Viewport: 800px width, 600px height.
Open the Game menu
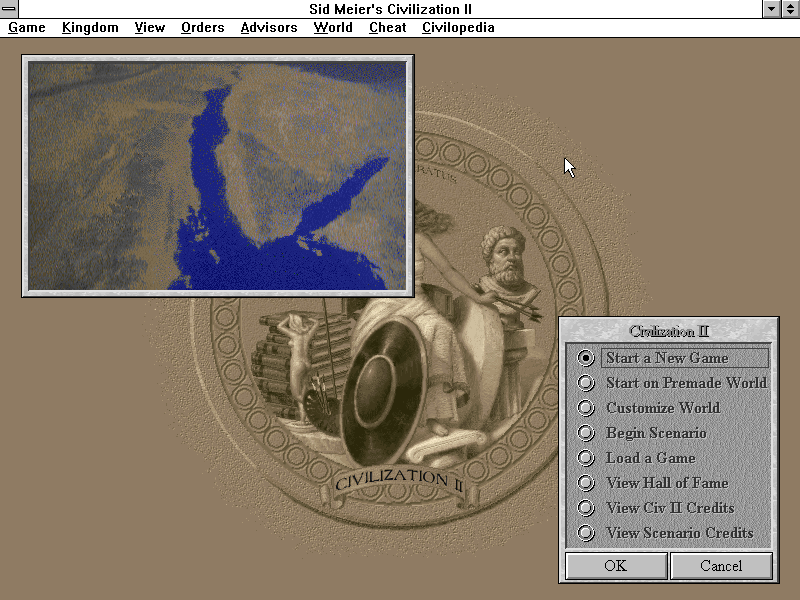click(27, 28)
